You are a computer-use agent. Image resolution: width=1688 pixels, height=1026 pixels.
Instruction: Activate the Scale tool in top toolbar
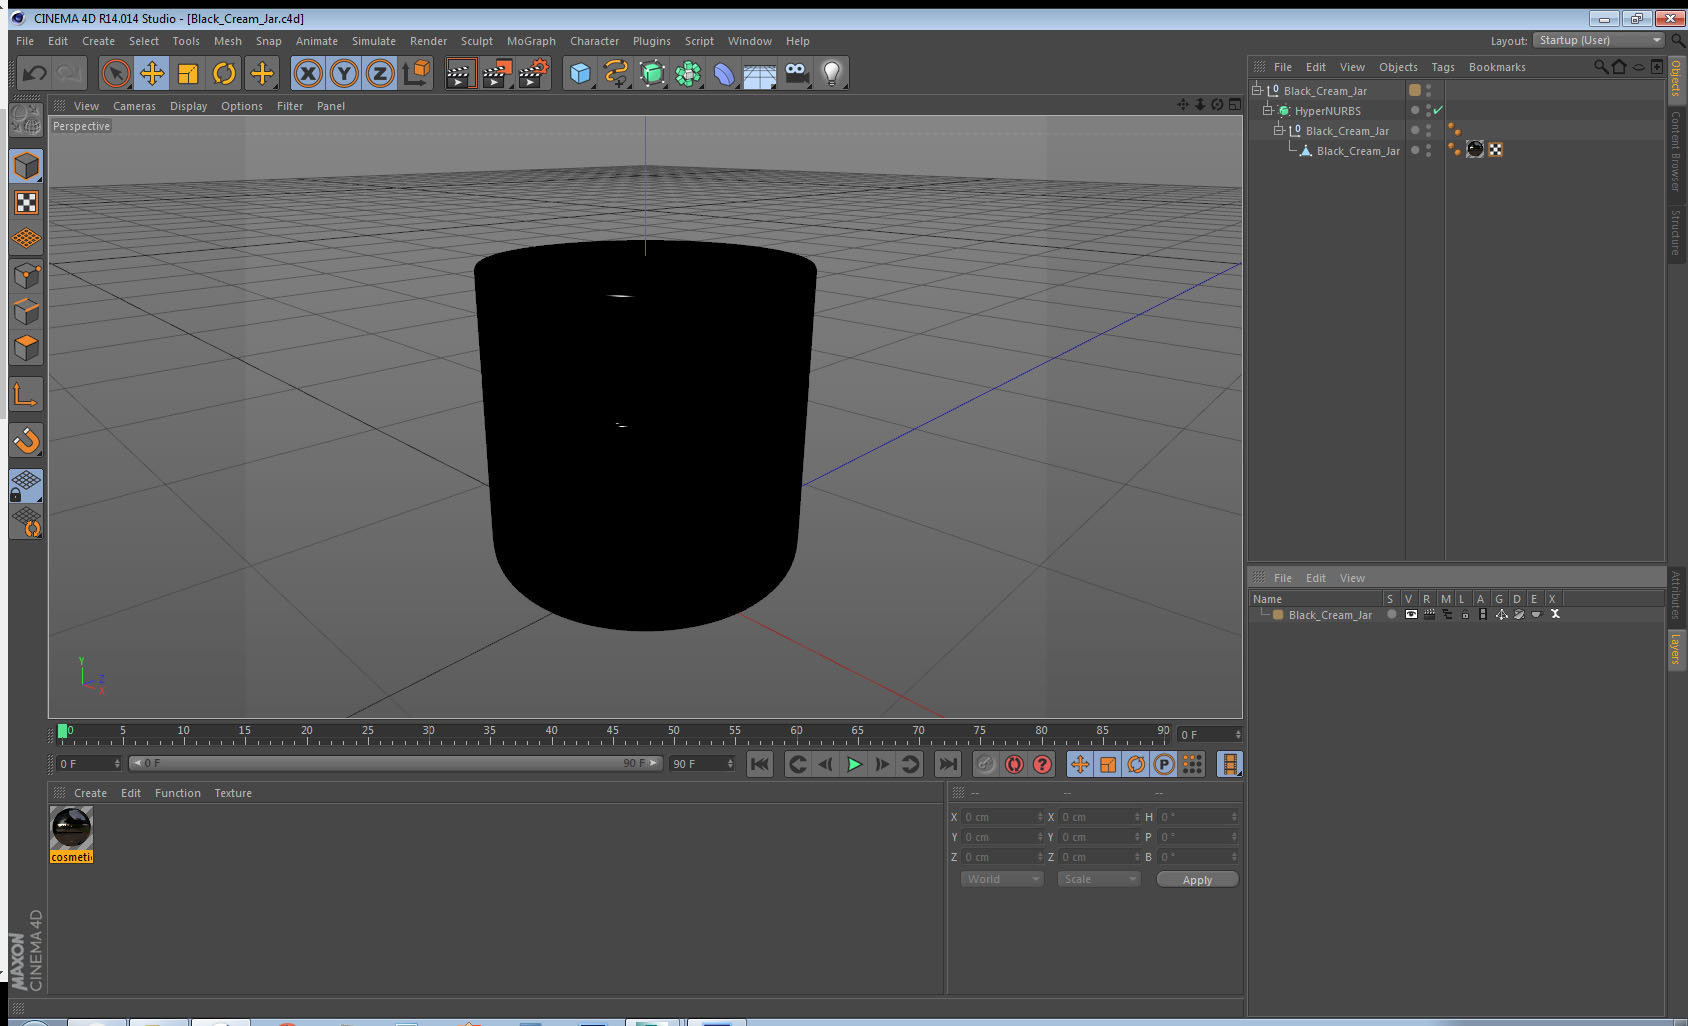coord(188,73)
